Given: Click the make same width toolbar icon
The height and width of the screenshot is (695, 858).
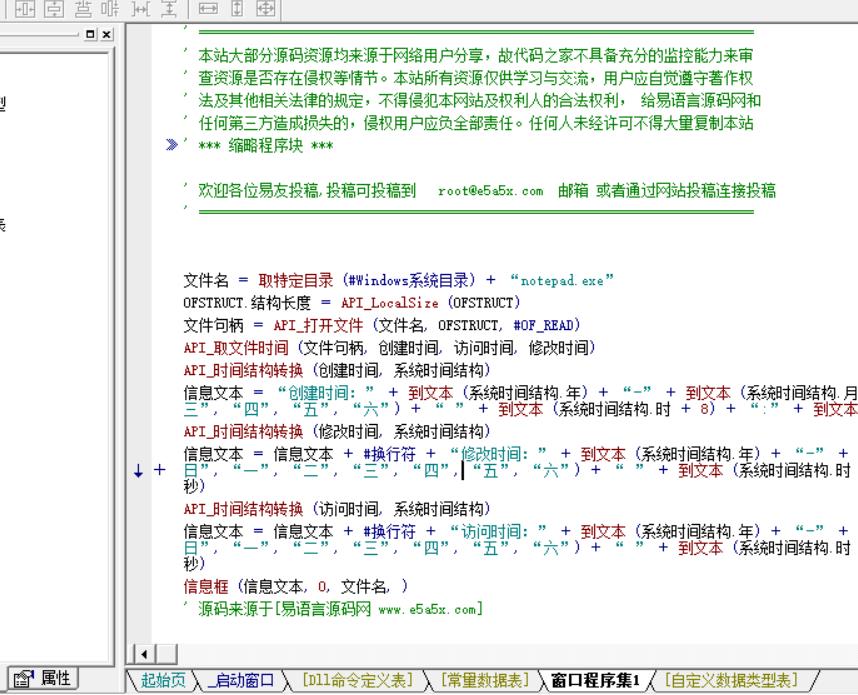Looking at the screenshot, I should click(x=208, y=8).
